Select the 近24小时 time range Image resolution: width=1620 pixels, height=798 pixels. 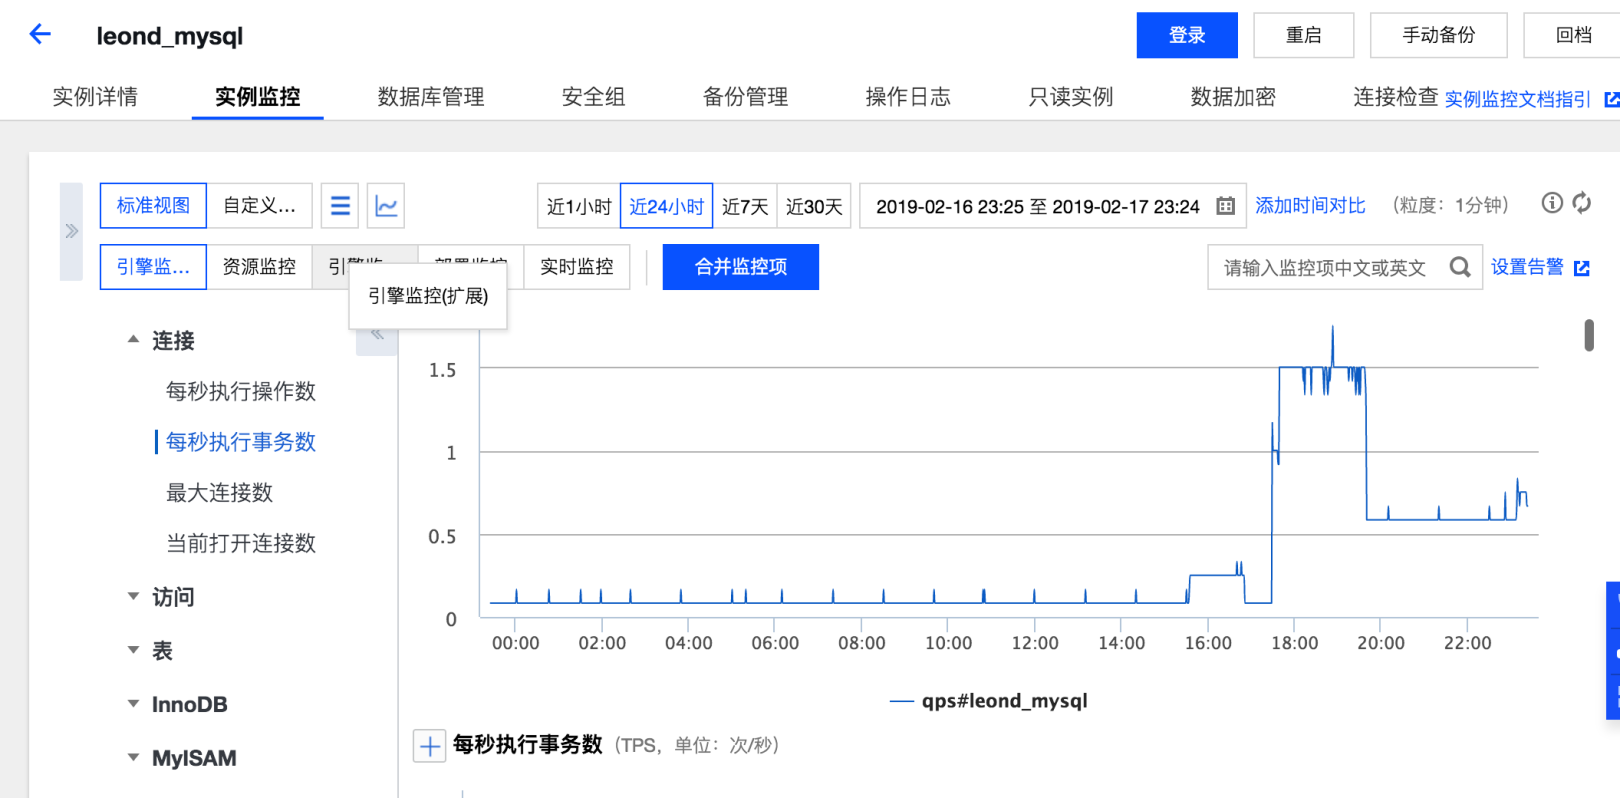click(x=666, y=206)
